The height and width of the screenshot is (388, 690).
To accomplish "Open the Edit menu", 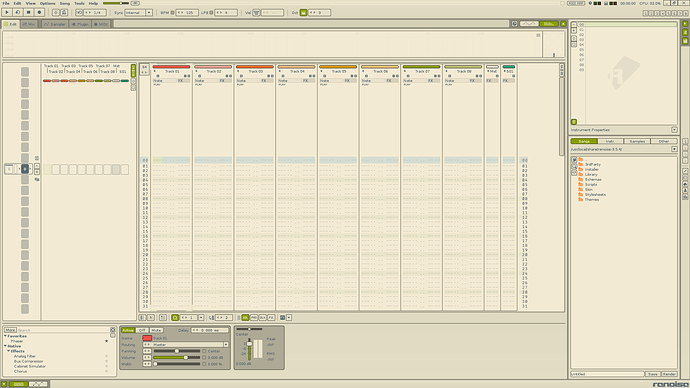I will click(17, 3).
